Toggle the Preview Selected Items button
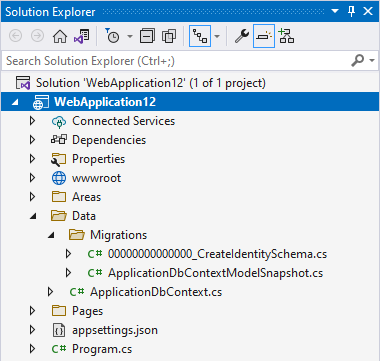380x361 pixels. pos(264,36)
